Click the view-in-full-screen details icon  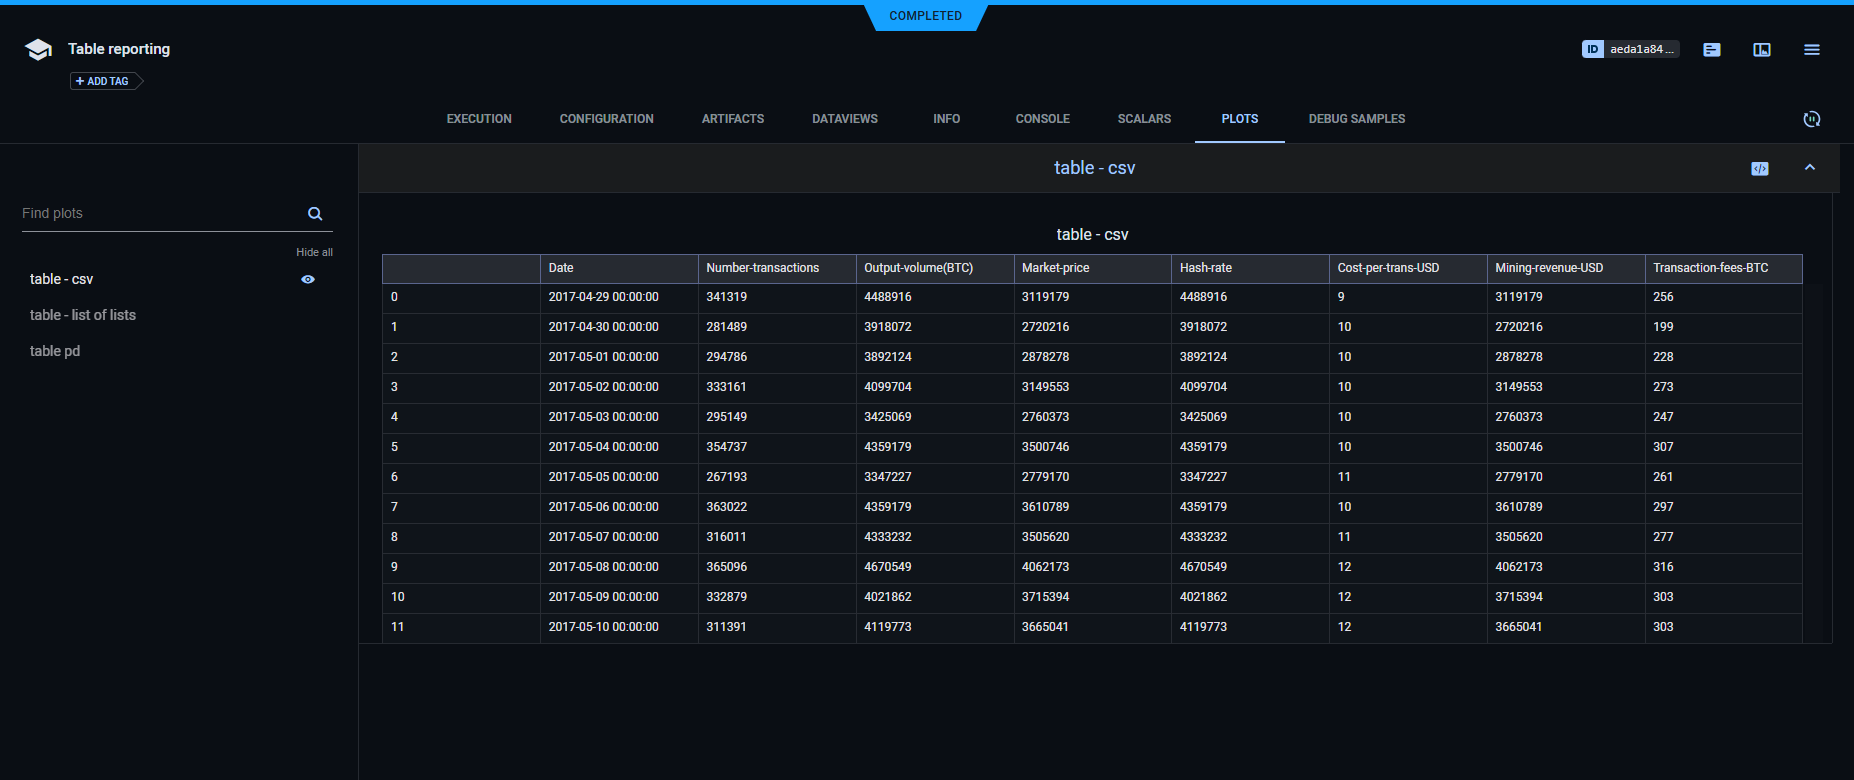point(1761,50)
